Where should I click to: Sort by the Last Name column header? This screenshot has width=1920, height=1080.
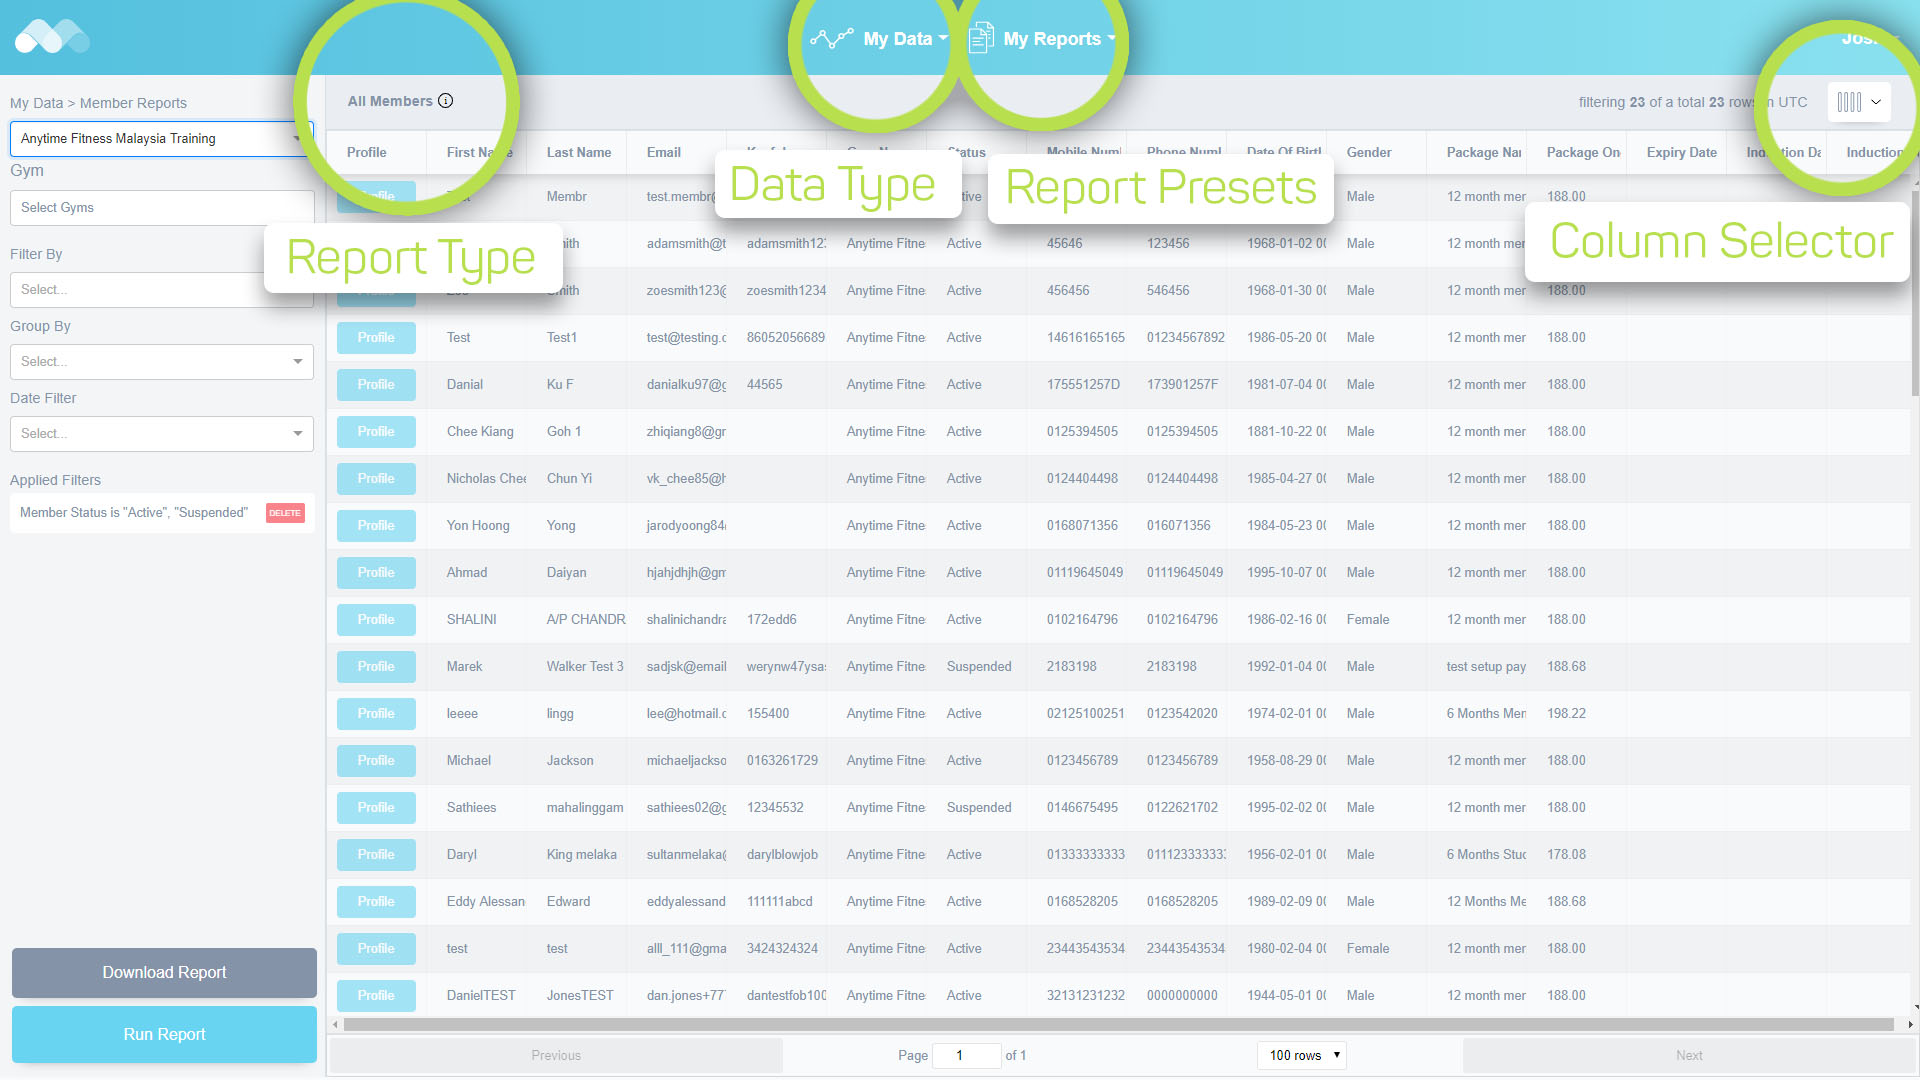pos(578,153)
